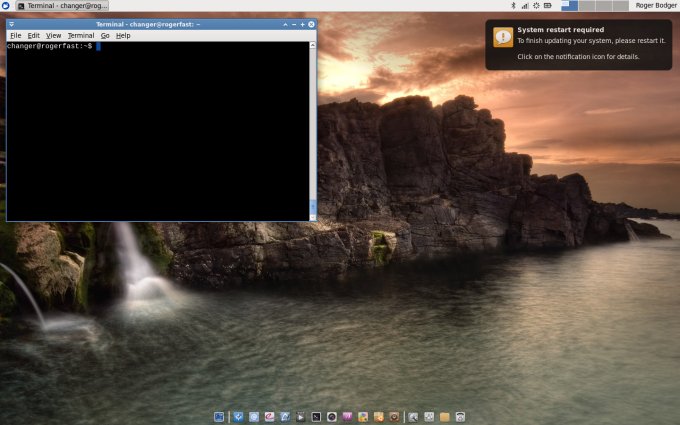
Task: Open the Help menu in Terminal
Action: pos(123,35)
